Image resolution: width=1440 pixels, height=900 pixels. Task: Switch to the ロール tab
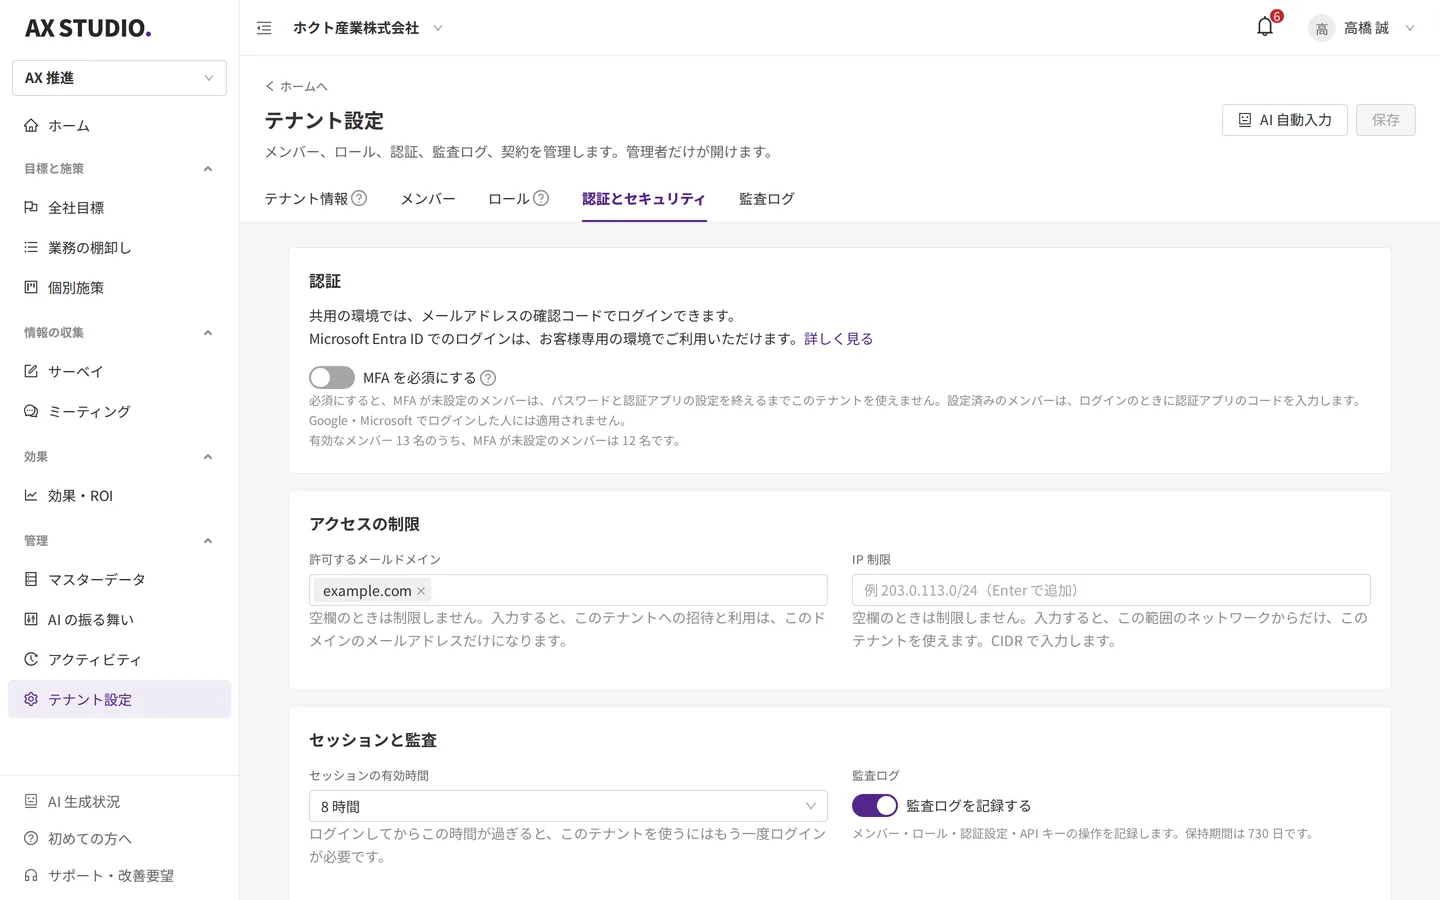pyautogui.click(x=508, y=199)
